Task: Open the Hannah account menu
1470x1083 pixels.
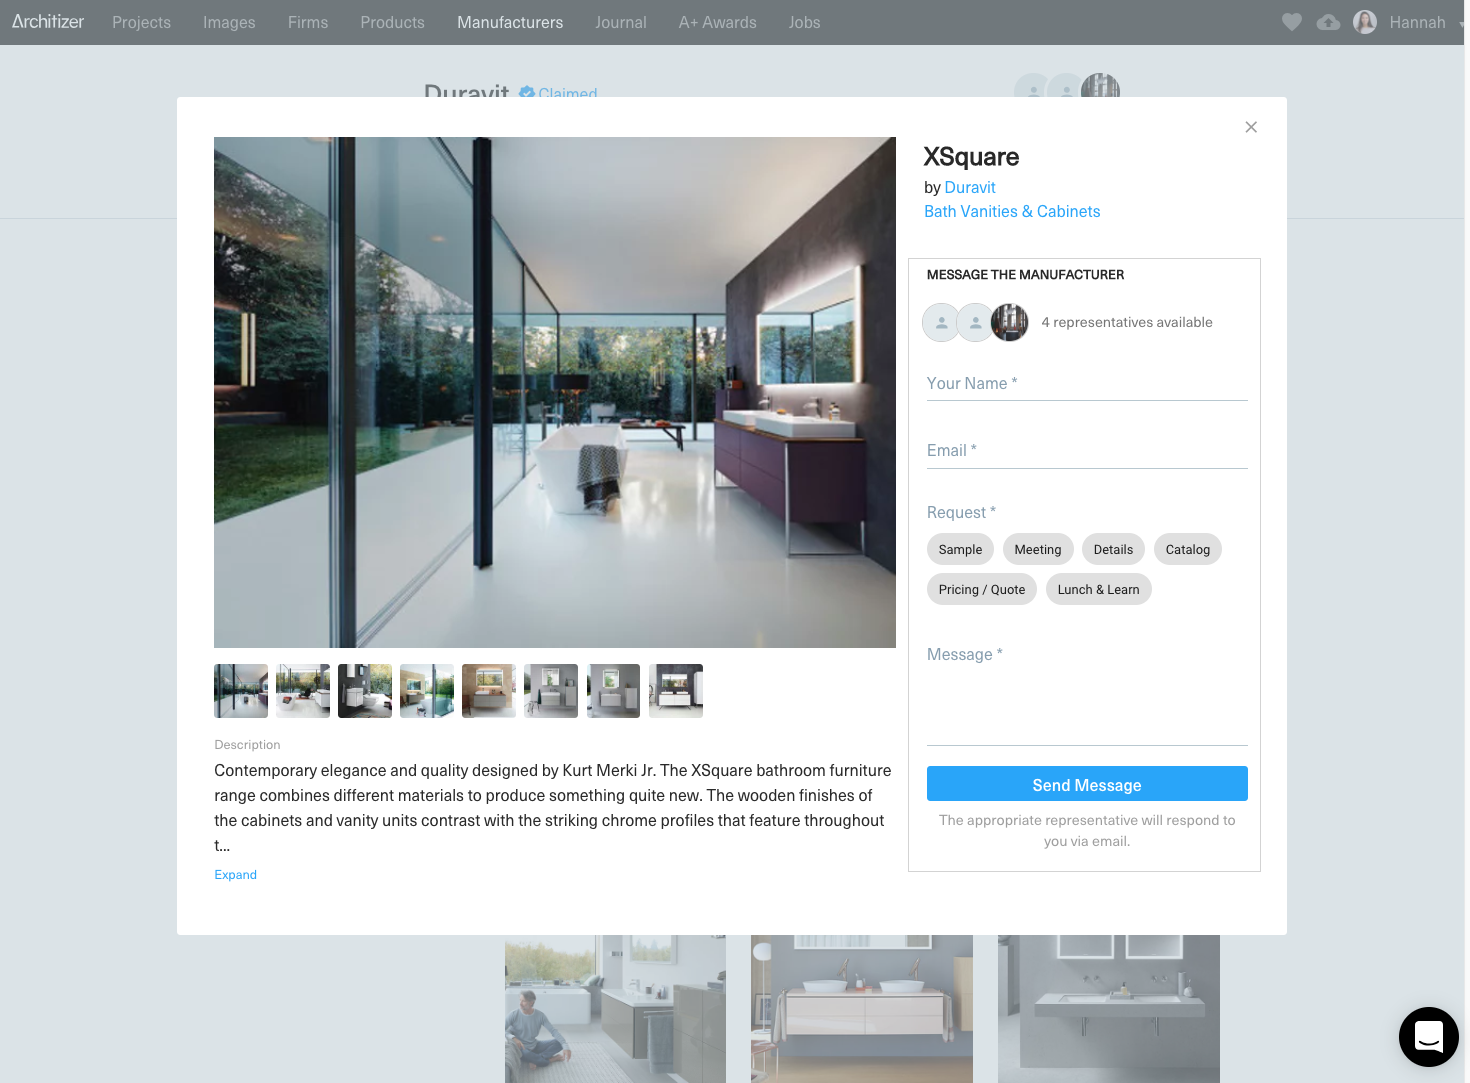Action: point(1417,22)
